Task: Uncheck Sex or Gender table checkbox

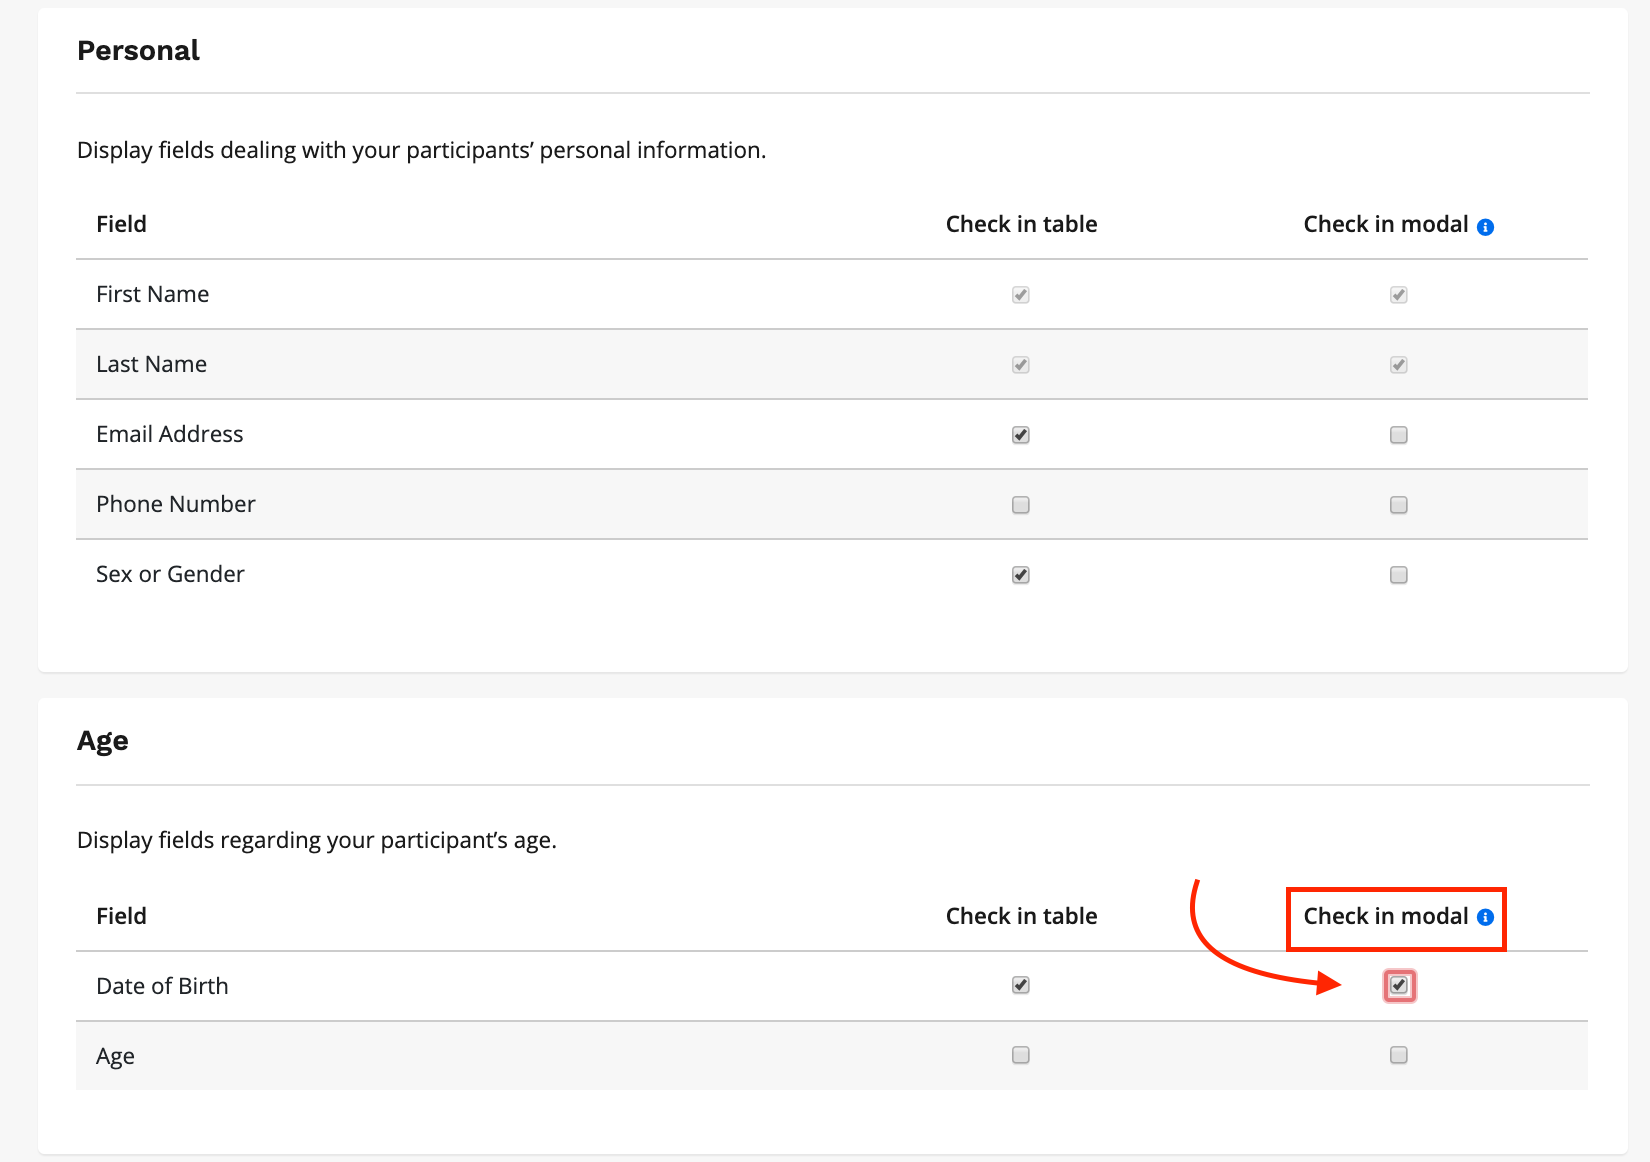Action: tap(1020, 575)
